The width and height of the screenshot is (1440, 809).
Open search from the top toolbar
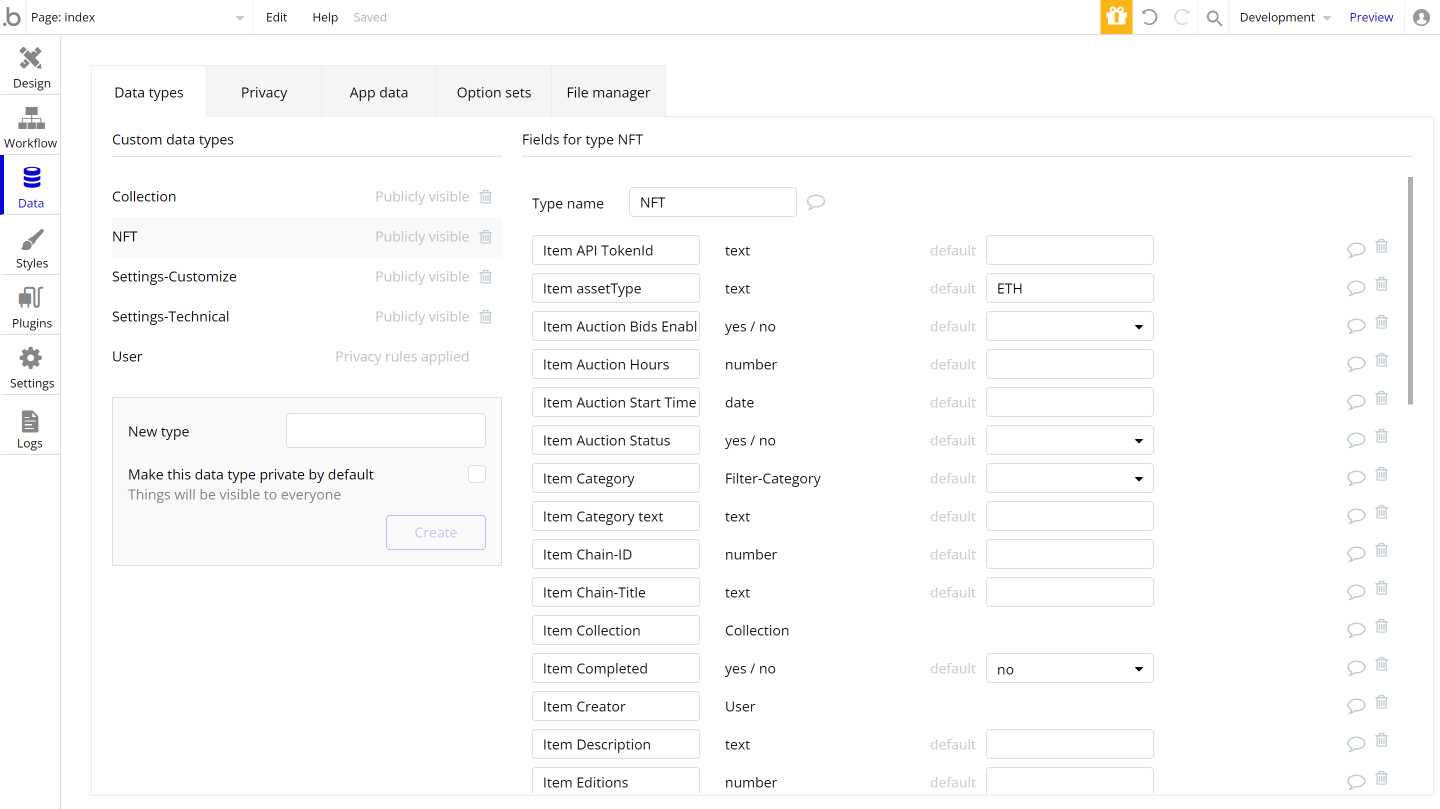pyautogui.click(x=1213, y=17)
